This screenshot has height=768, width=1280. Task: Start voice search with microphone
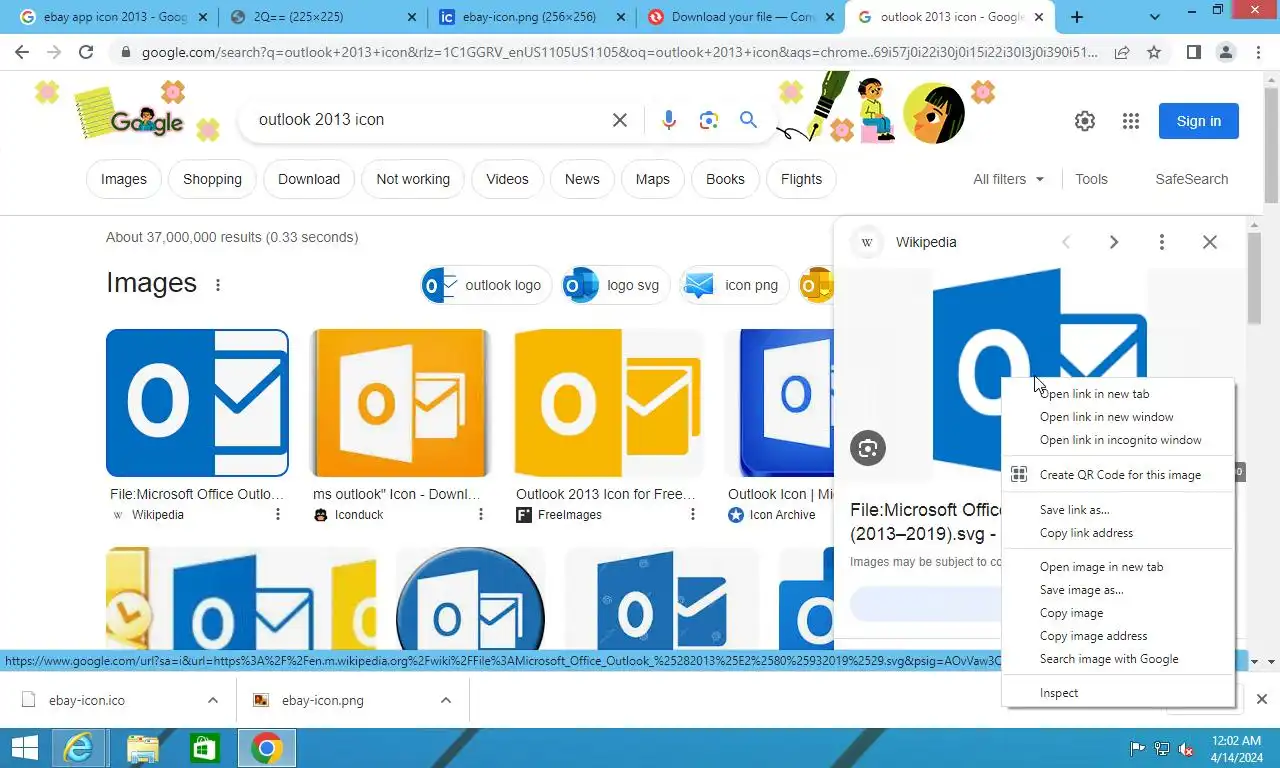tap(669, 120)
